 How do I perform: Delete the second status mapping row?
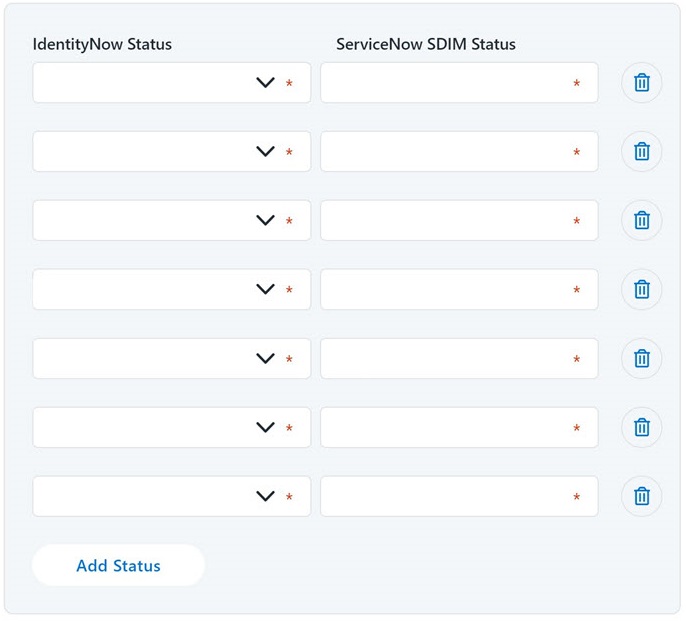pos(641,151)
